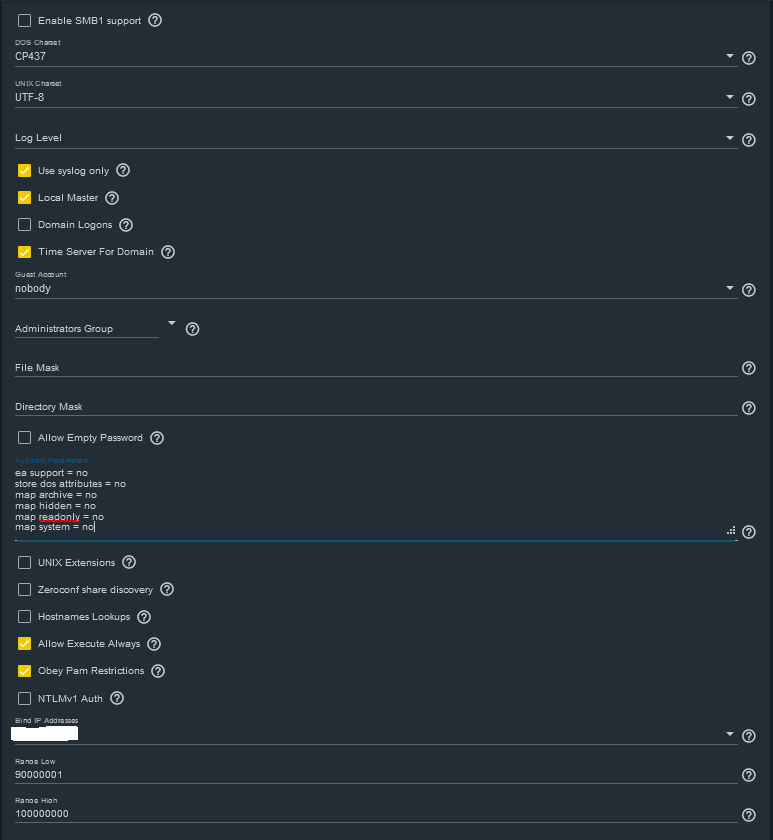Viewport: 773px width, 840px height.
Task: Click into the Directory Mask field
Action: point(376,407)
